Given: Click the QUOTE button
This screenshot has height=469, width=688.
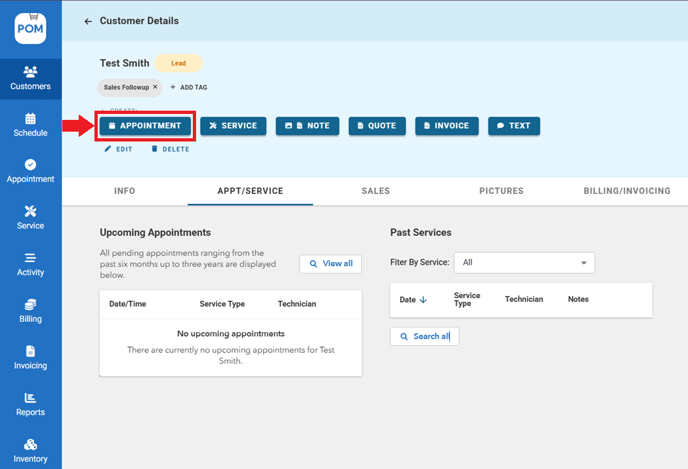Looking at the screenshot, I should [x=376, y=126].
